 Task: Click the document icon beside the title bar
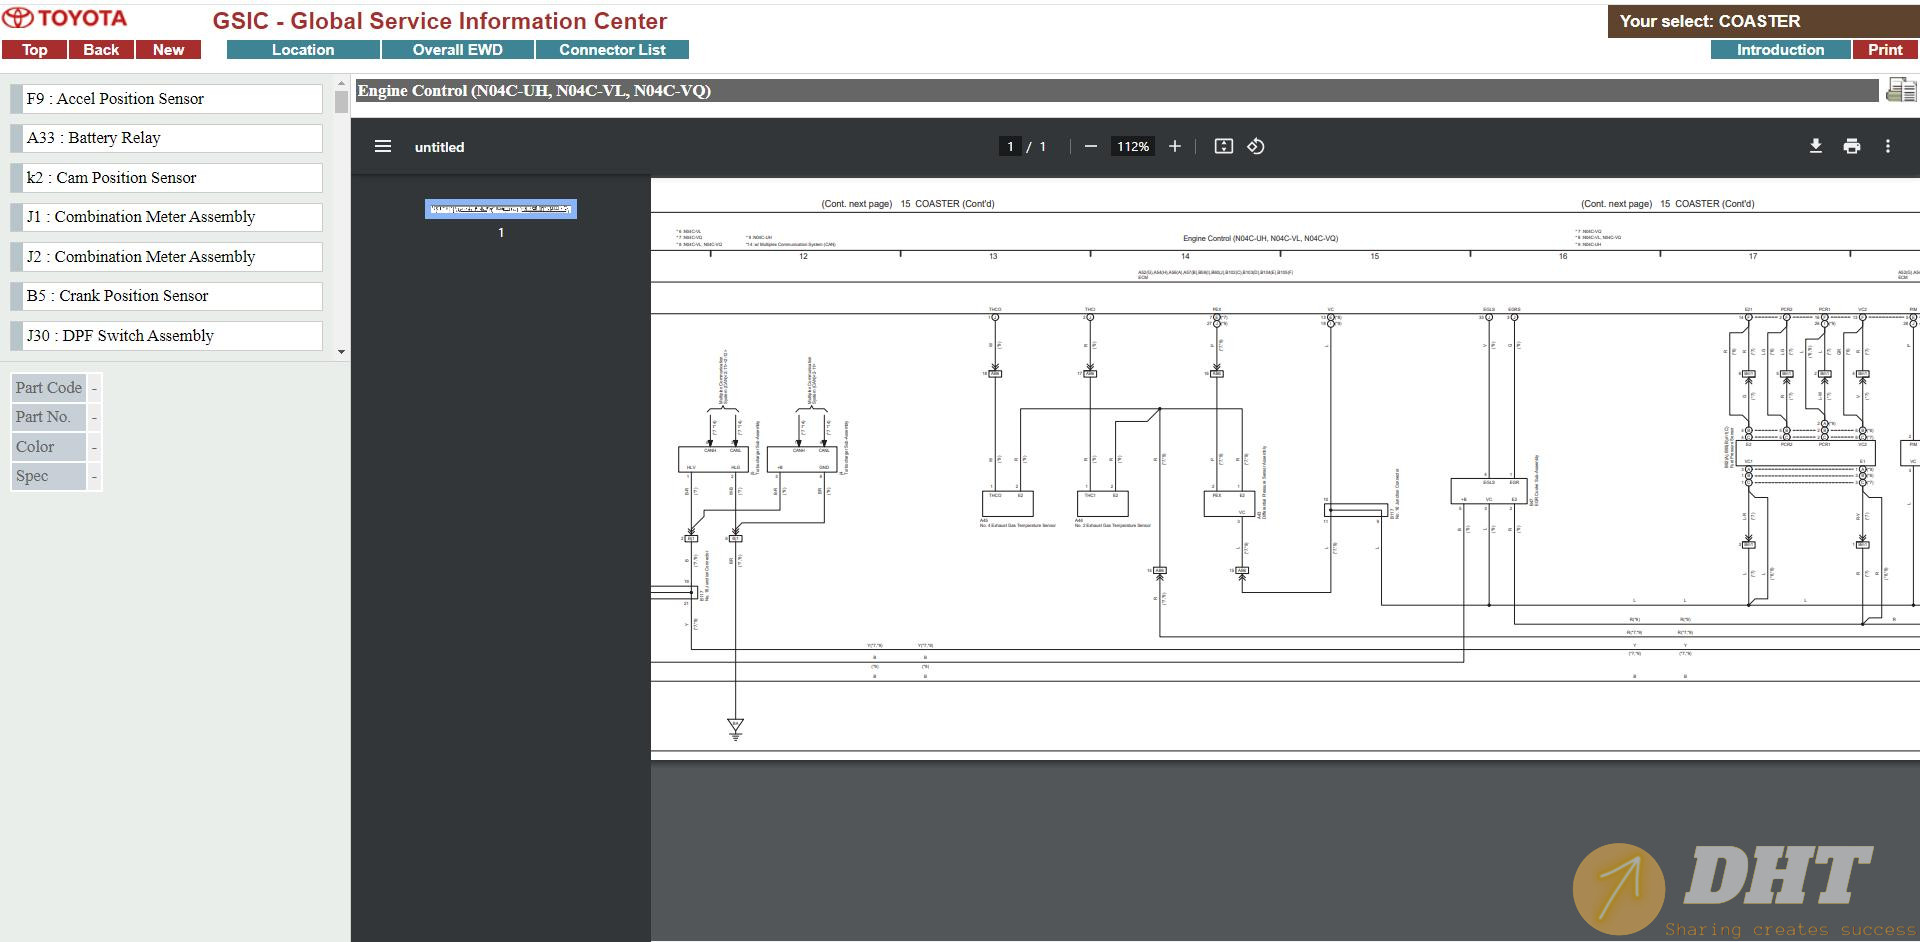tap(1901, 91)
